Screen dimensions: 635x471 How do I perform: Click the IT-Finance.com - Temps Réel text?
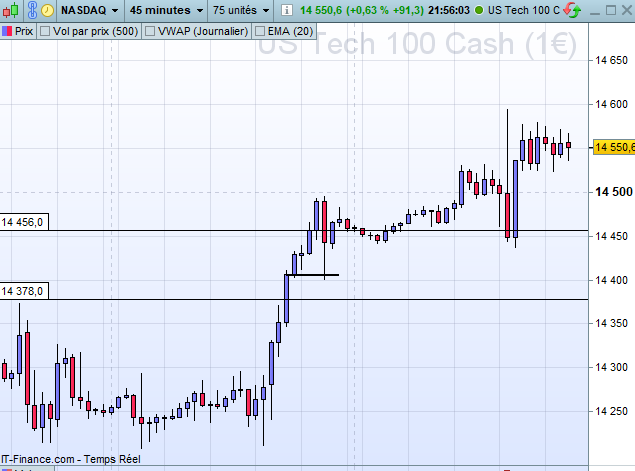click(70, 459)
